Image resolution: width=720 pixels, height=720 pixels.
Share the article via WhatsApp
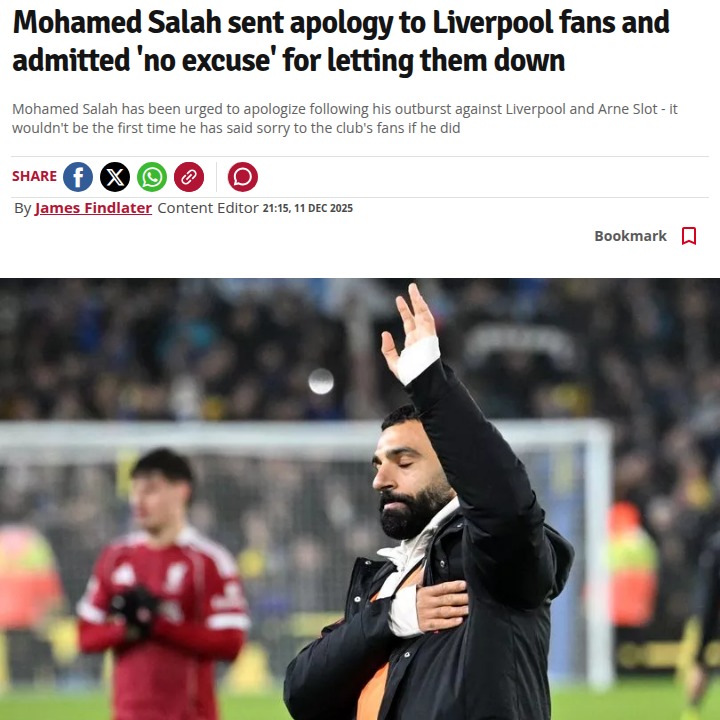coord(152,177)
